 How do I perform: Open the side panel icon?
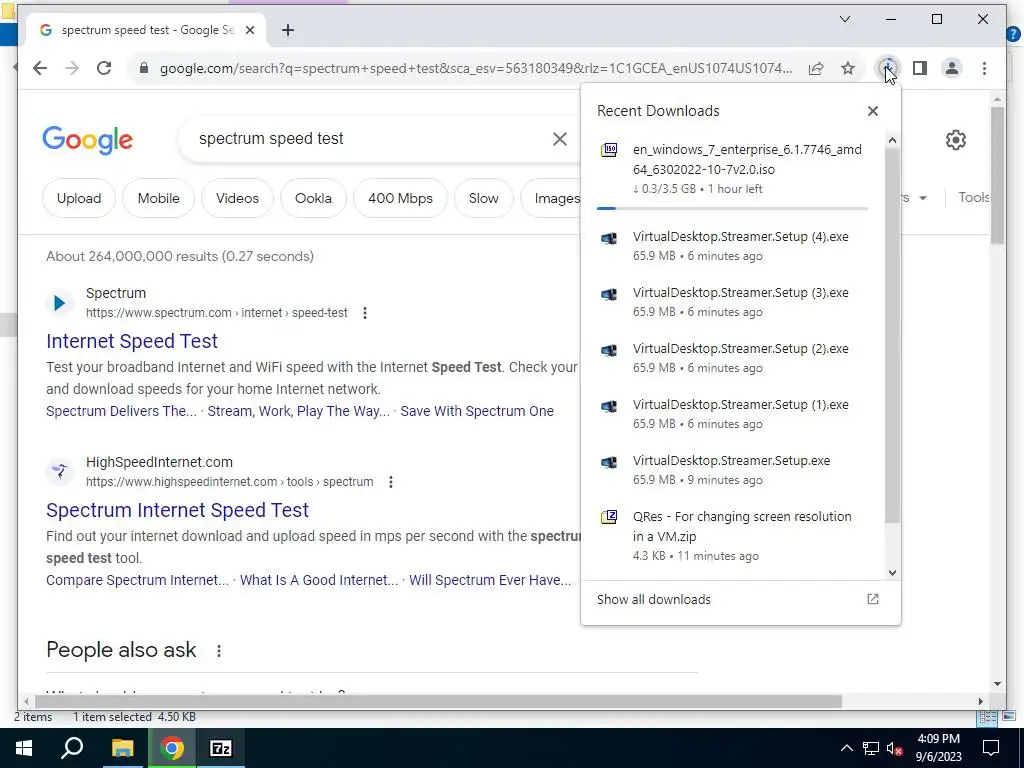coord(920,68)
